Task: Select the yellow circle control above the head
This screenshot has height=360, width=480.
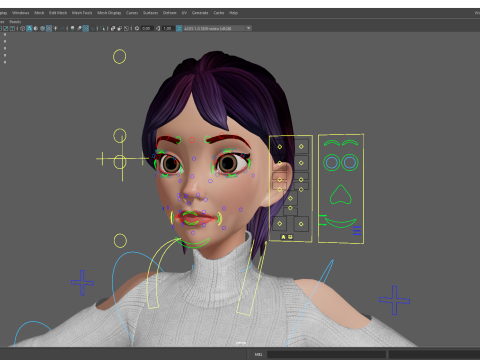Action: point(119,57)
